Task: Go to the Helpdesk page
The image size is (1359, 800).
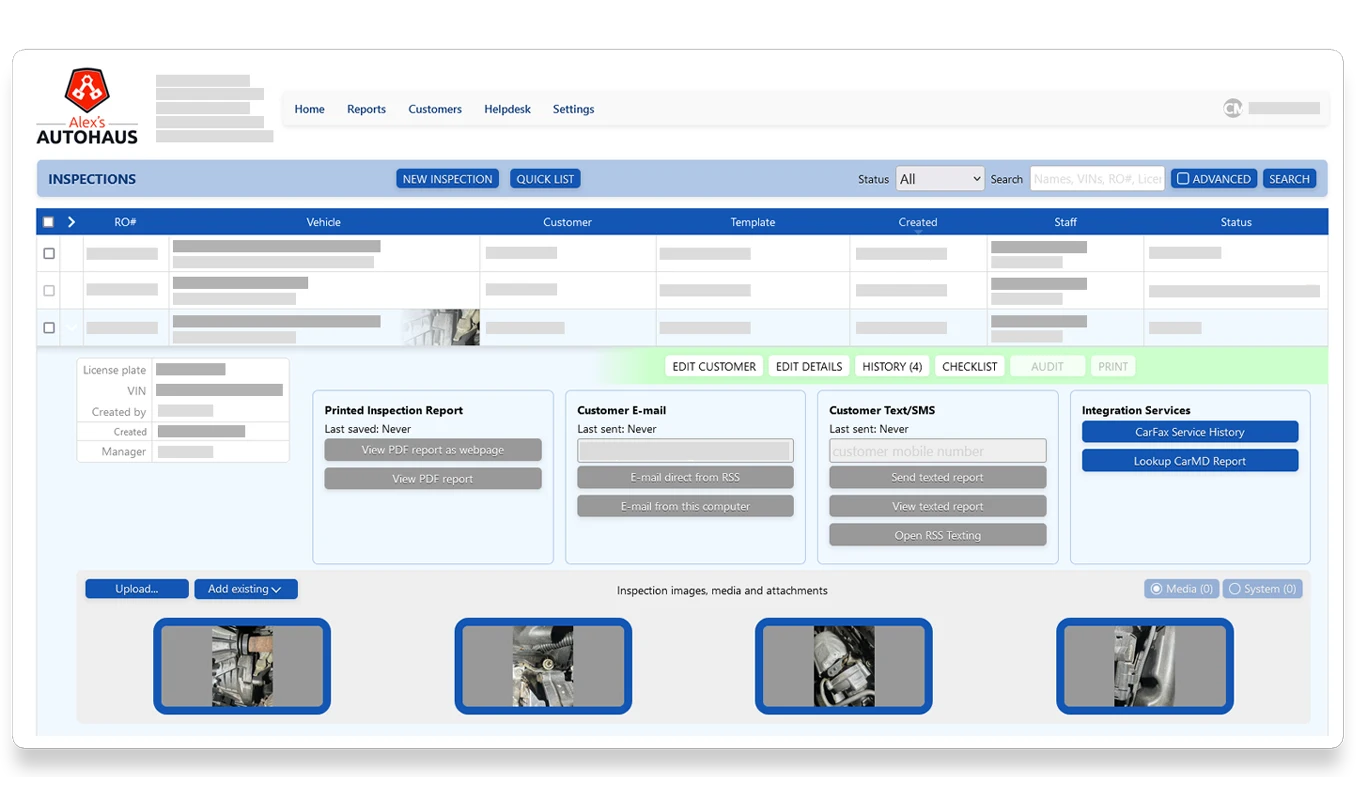Action: click(507, 108)
